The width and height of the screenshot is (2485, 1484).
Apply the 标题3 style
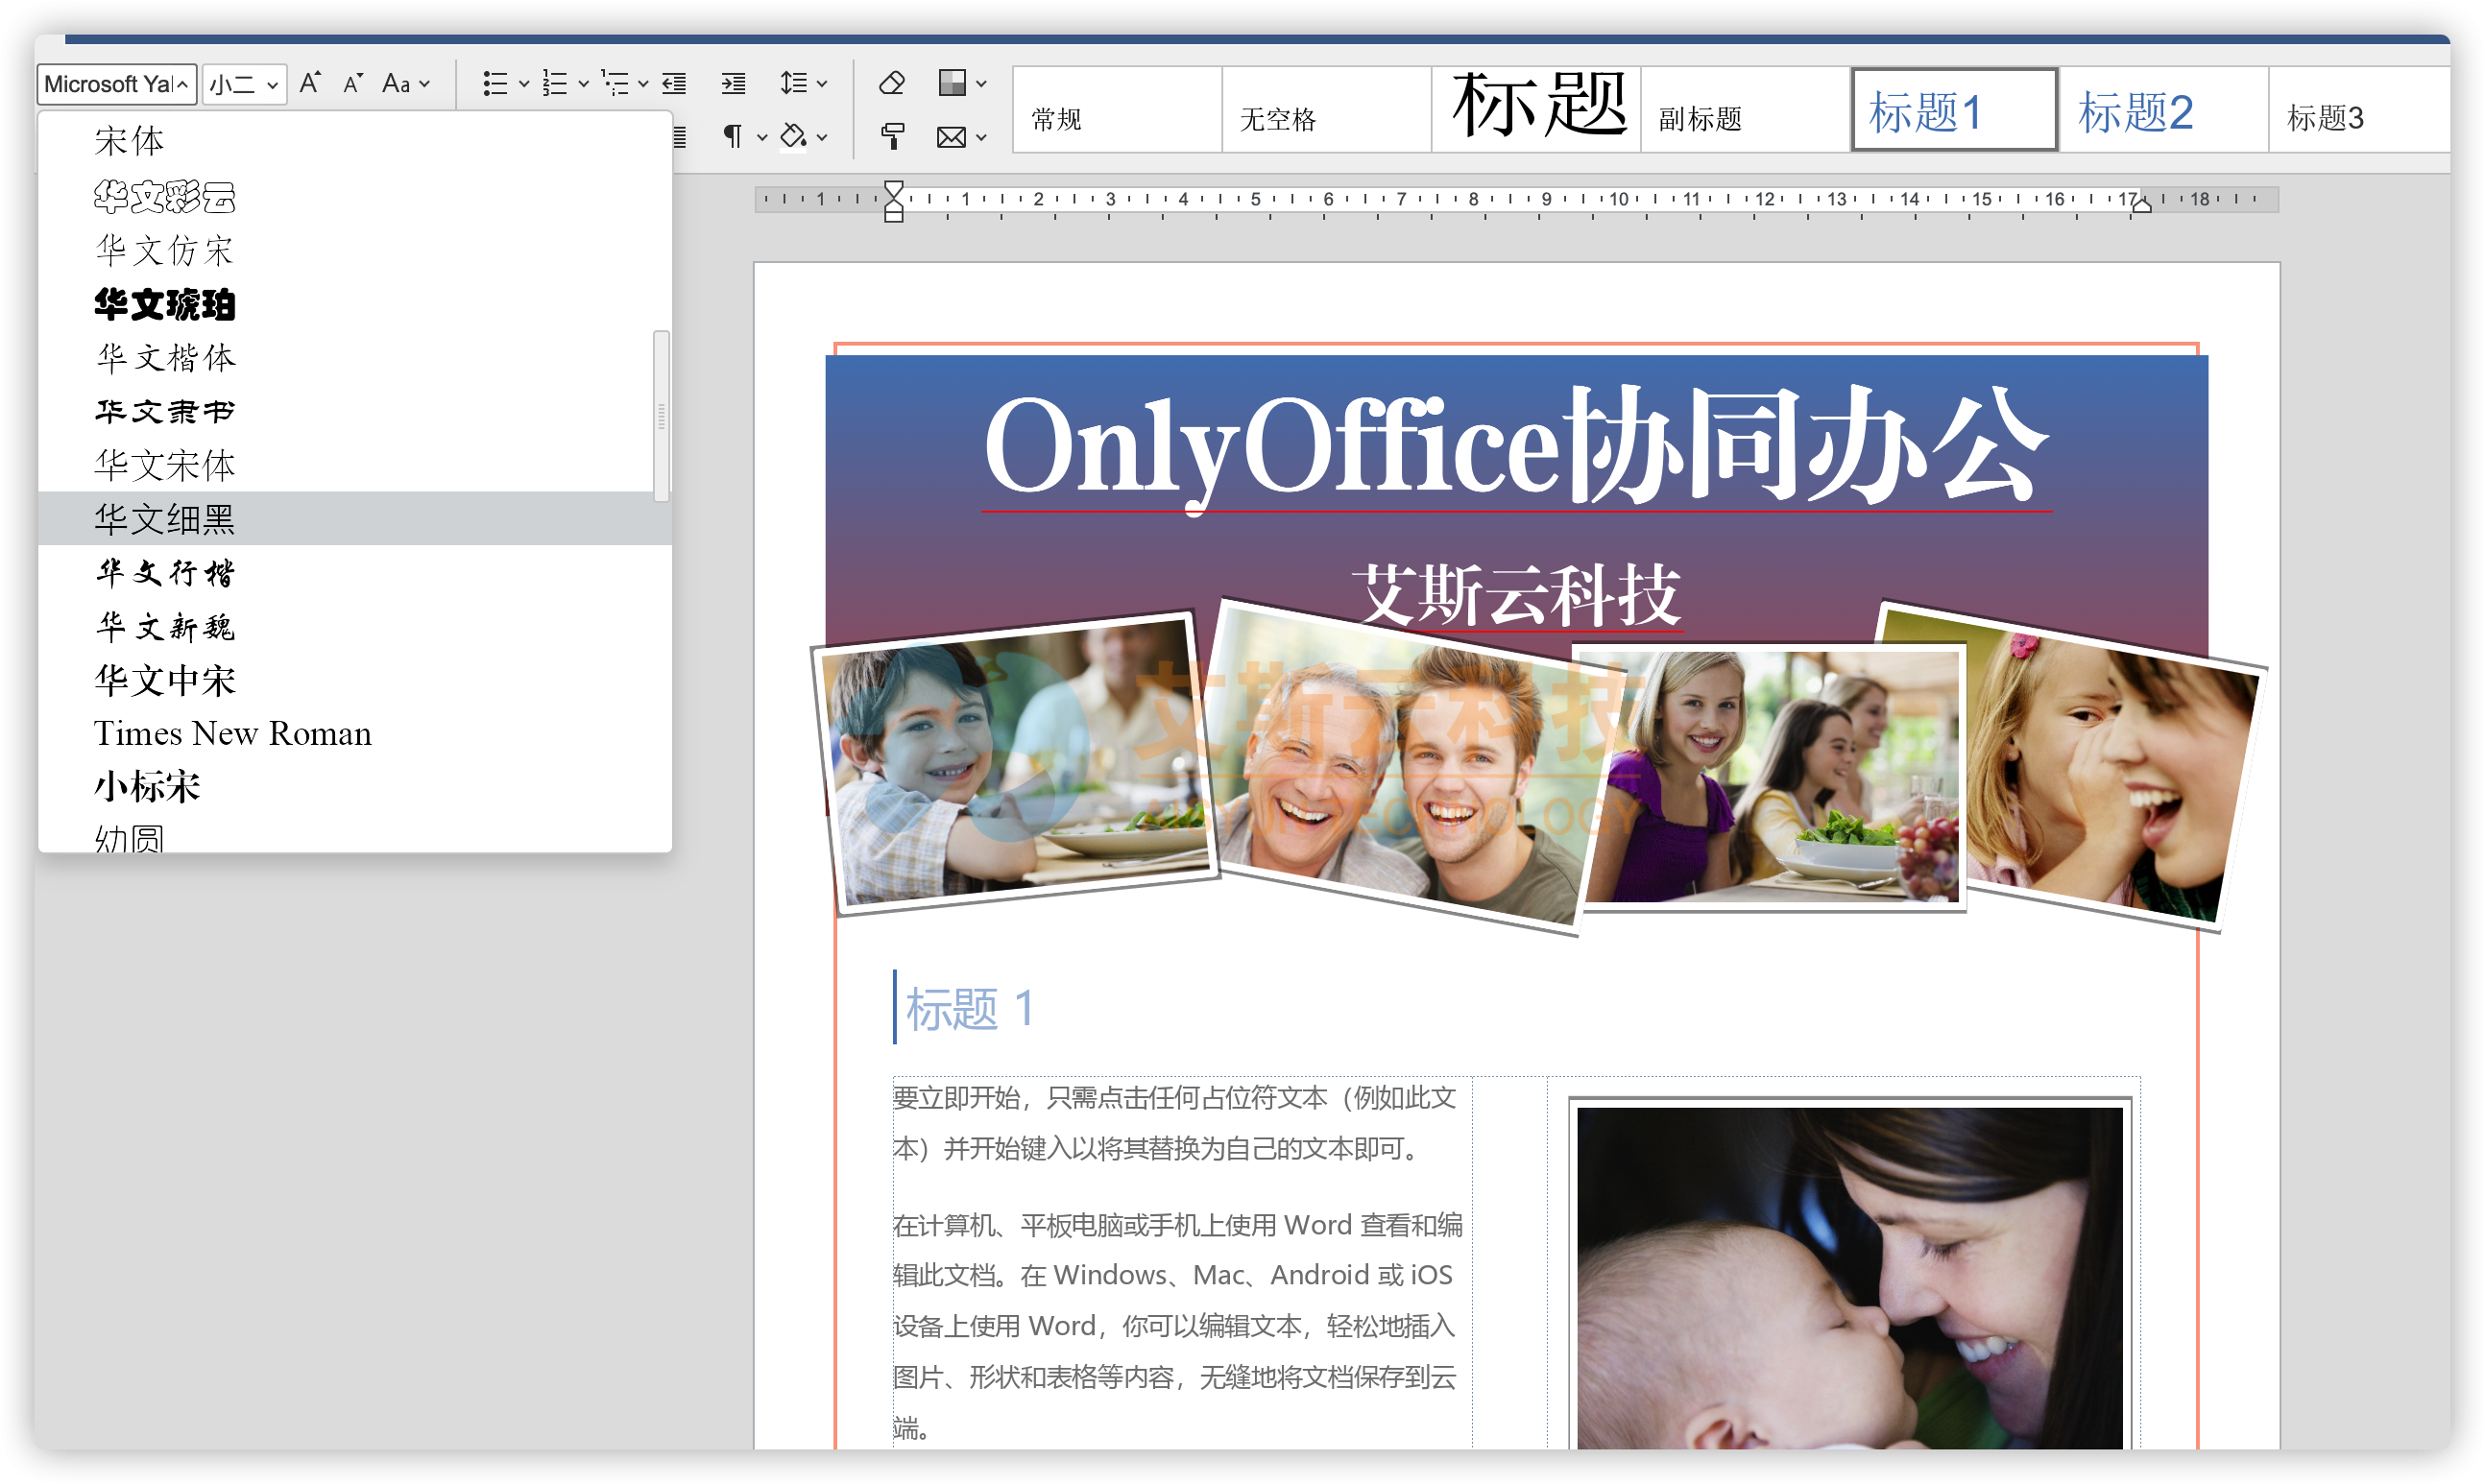2358,110
